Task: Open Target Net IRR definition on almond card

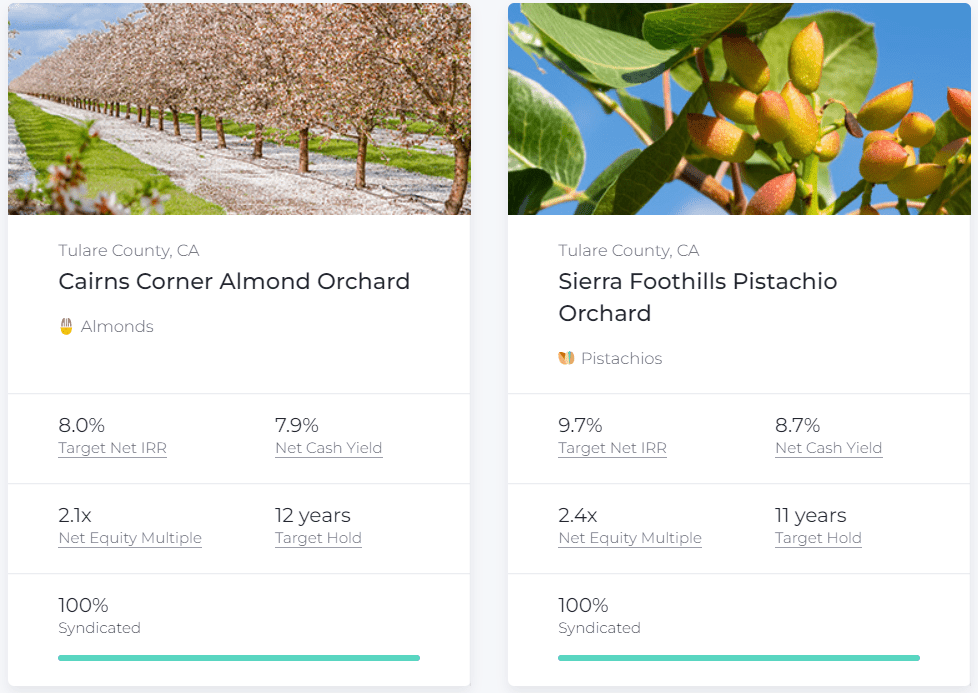Action: coord(112,448)
